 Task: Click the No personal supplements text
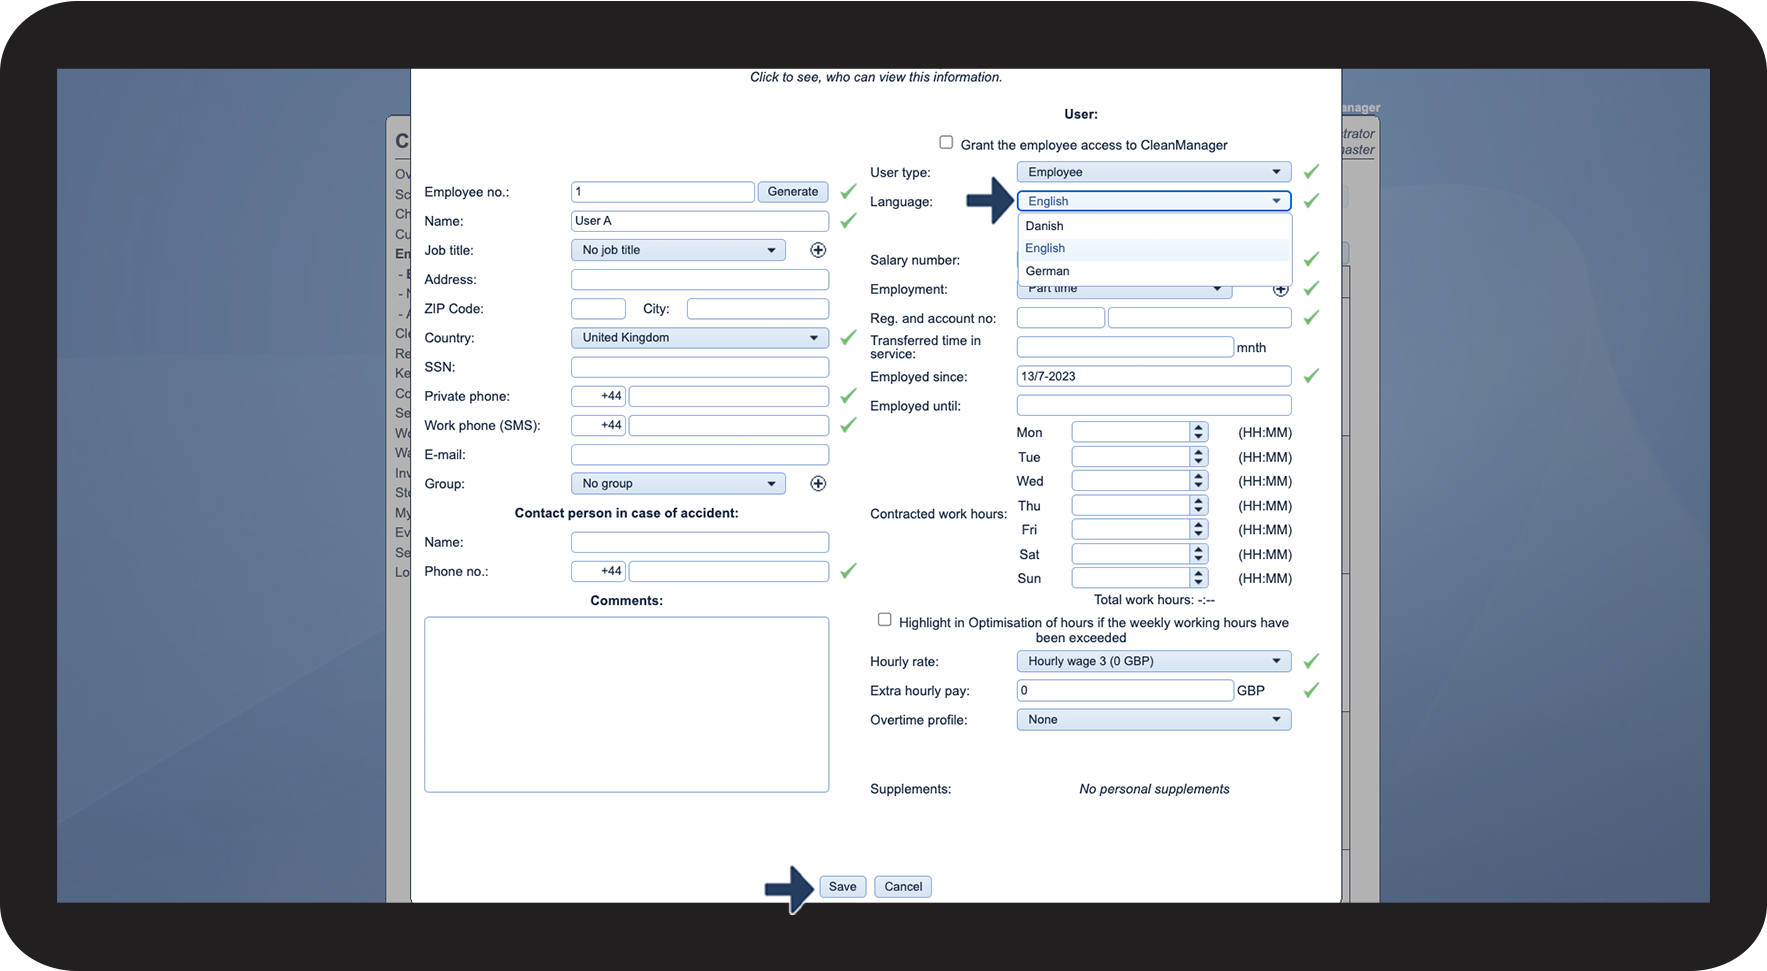point(1154,789)
